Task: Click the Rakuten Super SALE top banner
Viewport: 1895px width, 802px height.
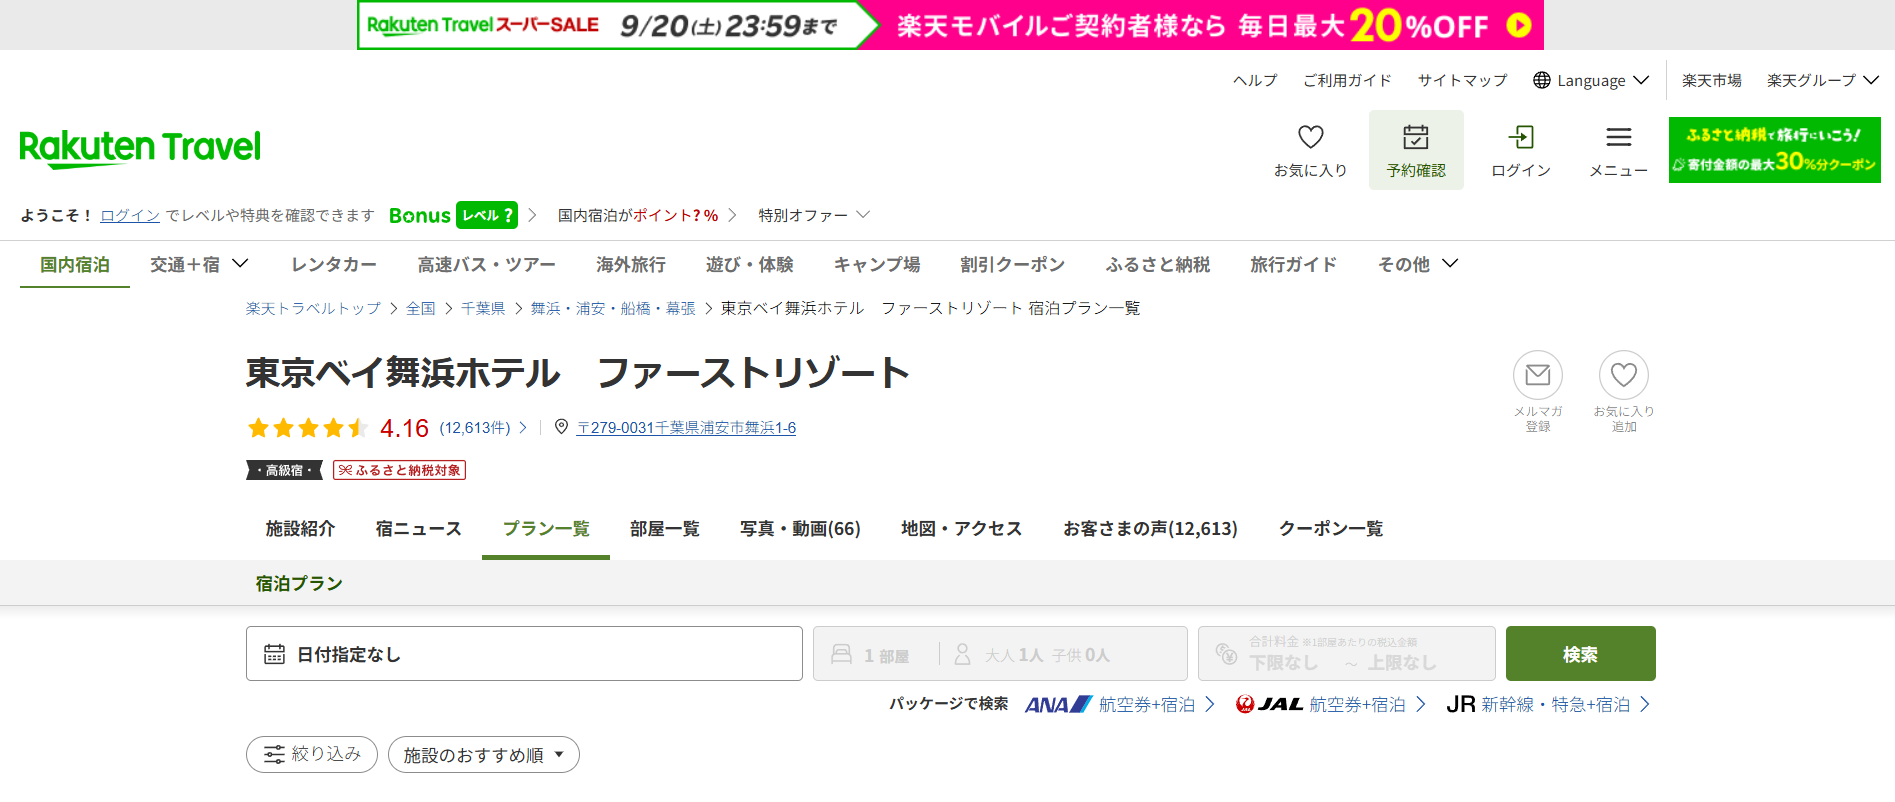Action: coord(950,25)
